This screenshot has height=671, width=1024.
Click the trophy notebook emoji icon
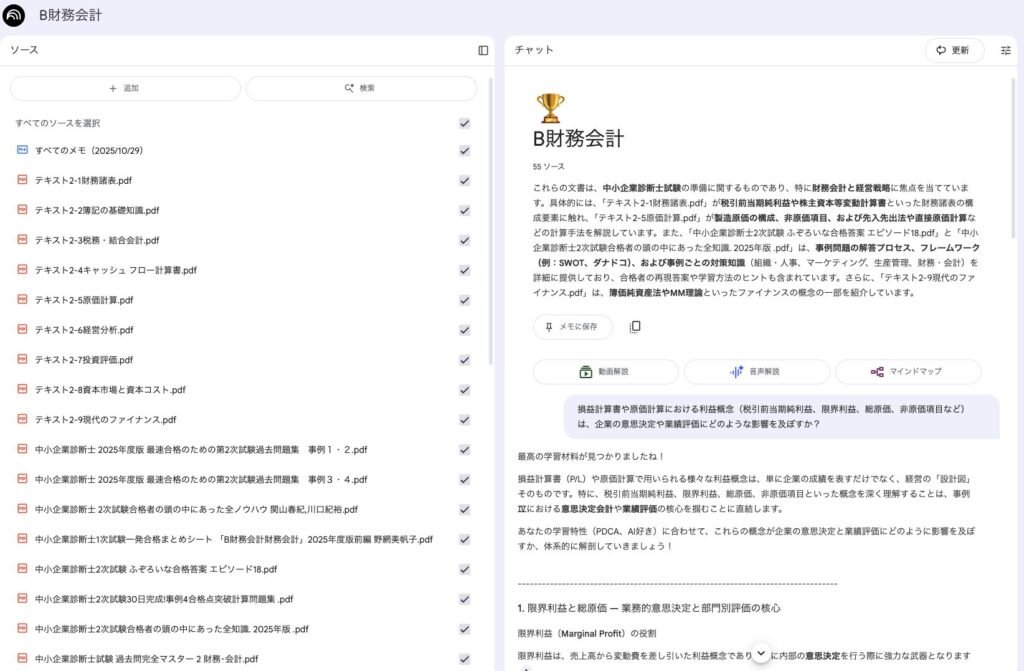(549, 107)
